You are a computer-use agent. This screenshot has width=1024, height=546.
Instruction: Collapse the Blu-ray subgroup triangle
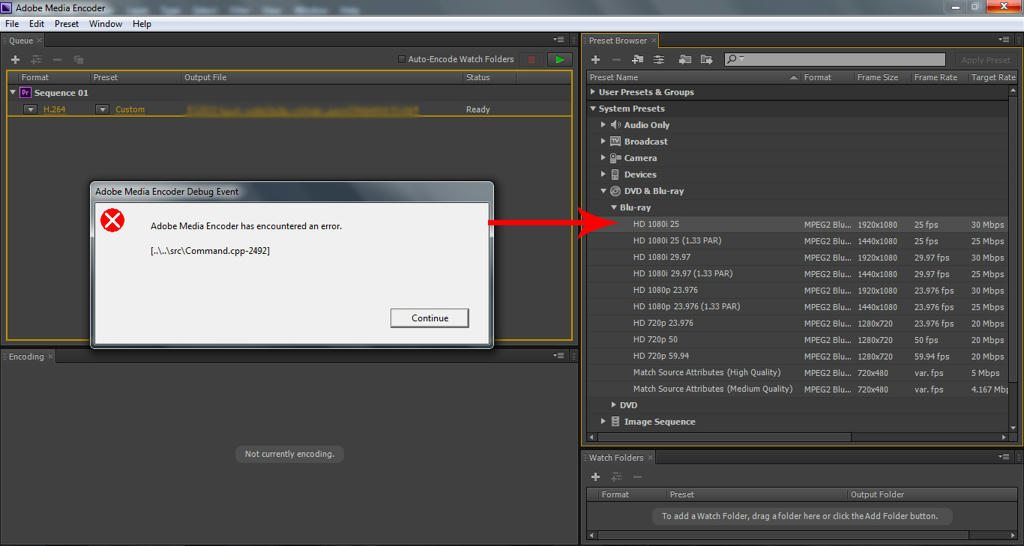614,208
